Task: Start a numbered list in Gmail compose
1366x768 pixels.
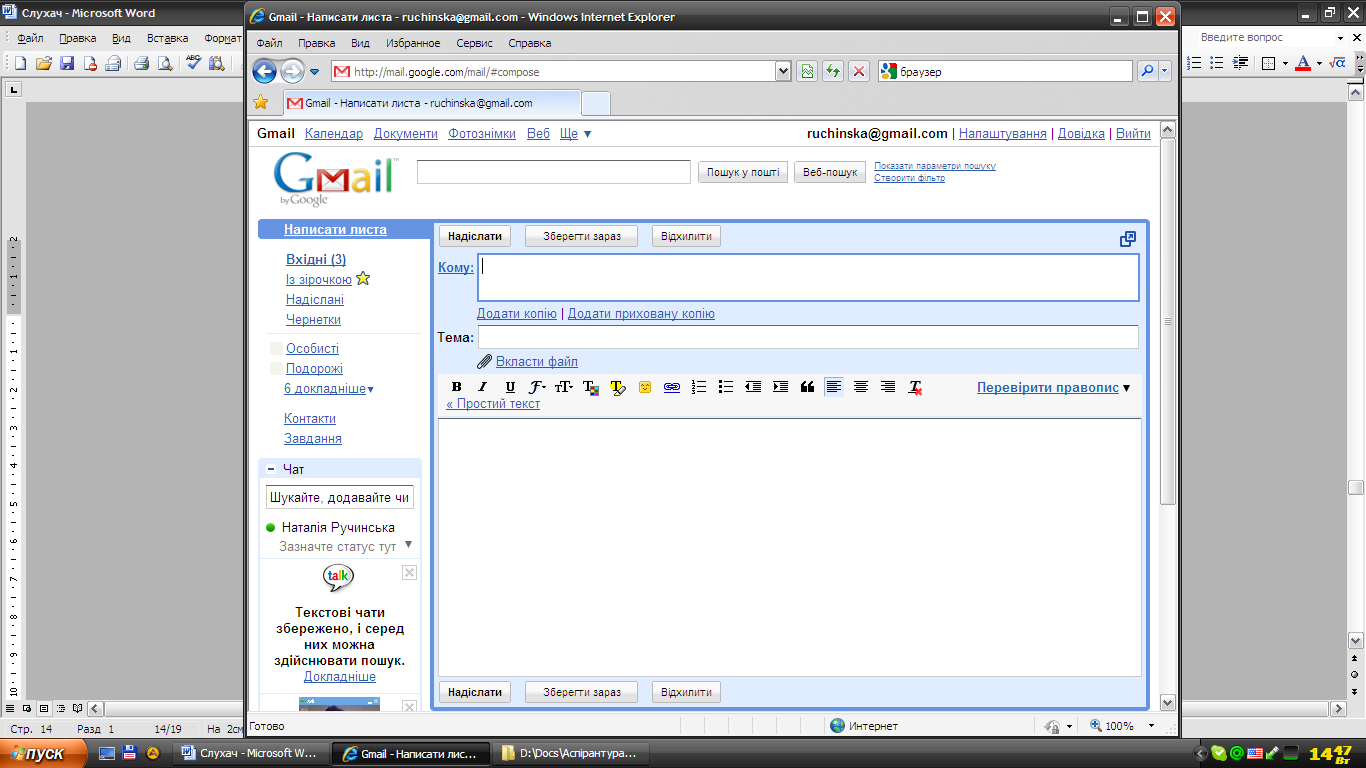Action: point(699,388)
